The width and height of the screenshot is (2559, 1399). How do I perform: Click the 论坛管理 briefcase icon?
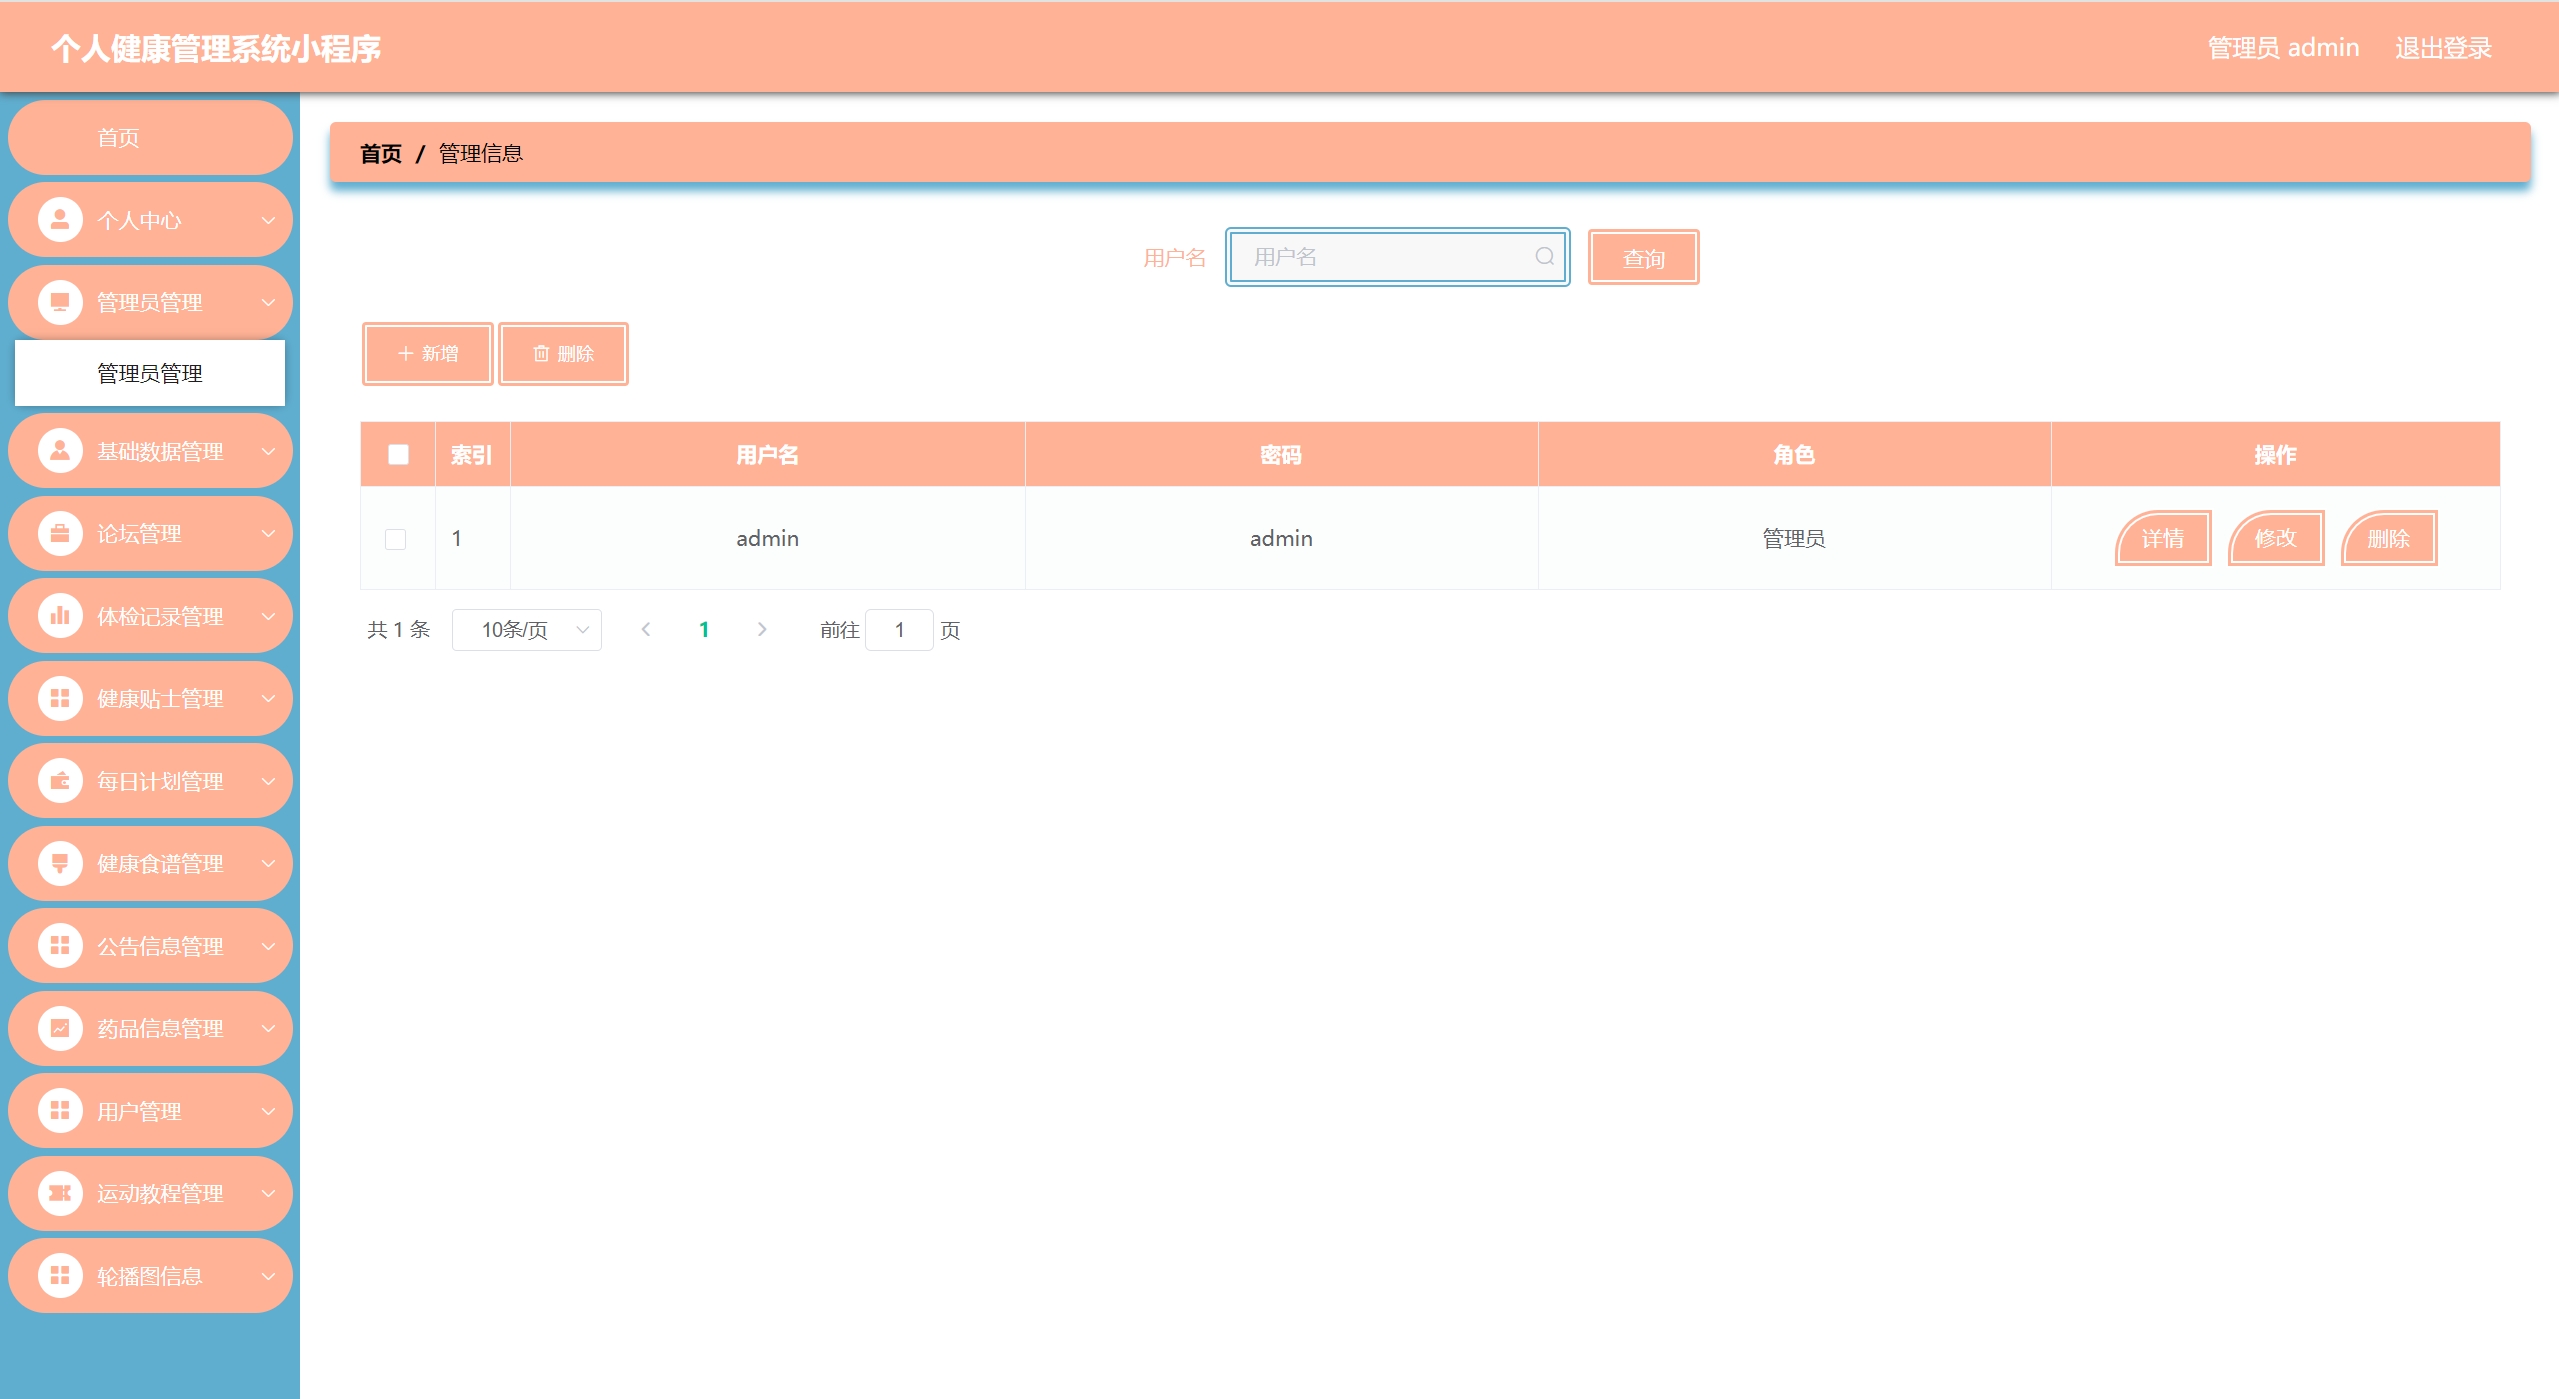click(60, 534)
